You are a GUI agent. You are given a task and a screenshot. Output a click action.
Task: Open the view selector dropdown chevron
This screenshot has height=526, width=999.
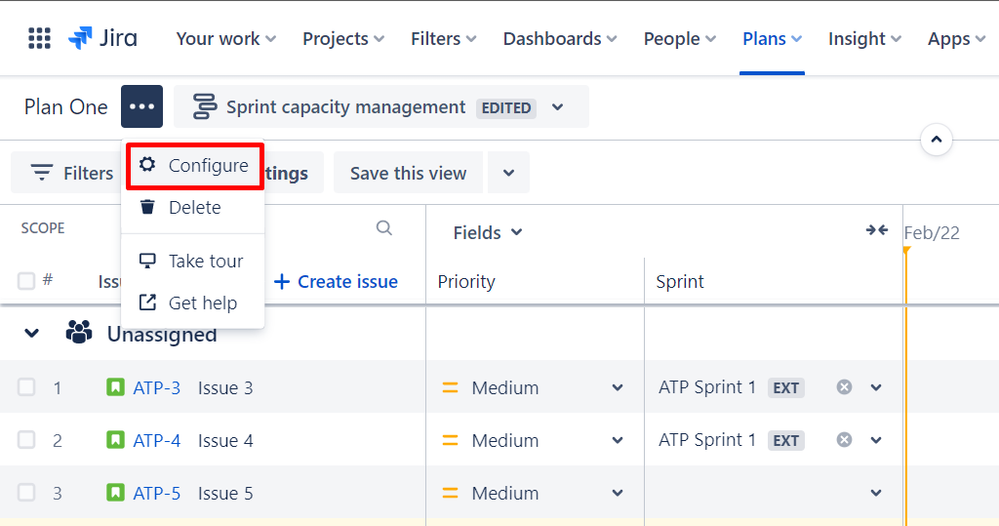point(557,107)
